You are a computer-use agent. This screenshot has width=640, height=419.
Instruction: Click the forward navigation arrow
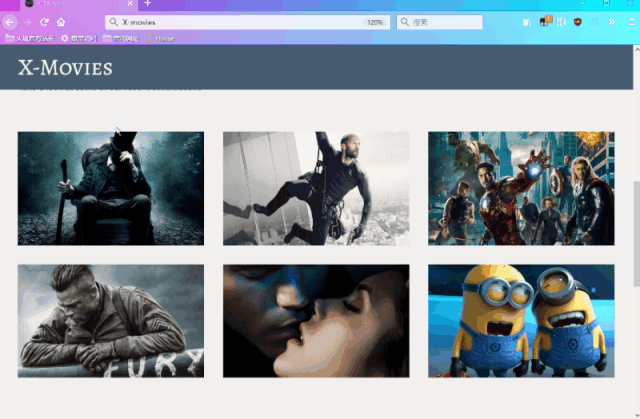pos(27,22)
